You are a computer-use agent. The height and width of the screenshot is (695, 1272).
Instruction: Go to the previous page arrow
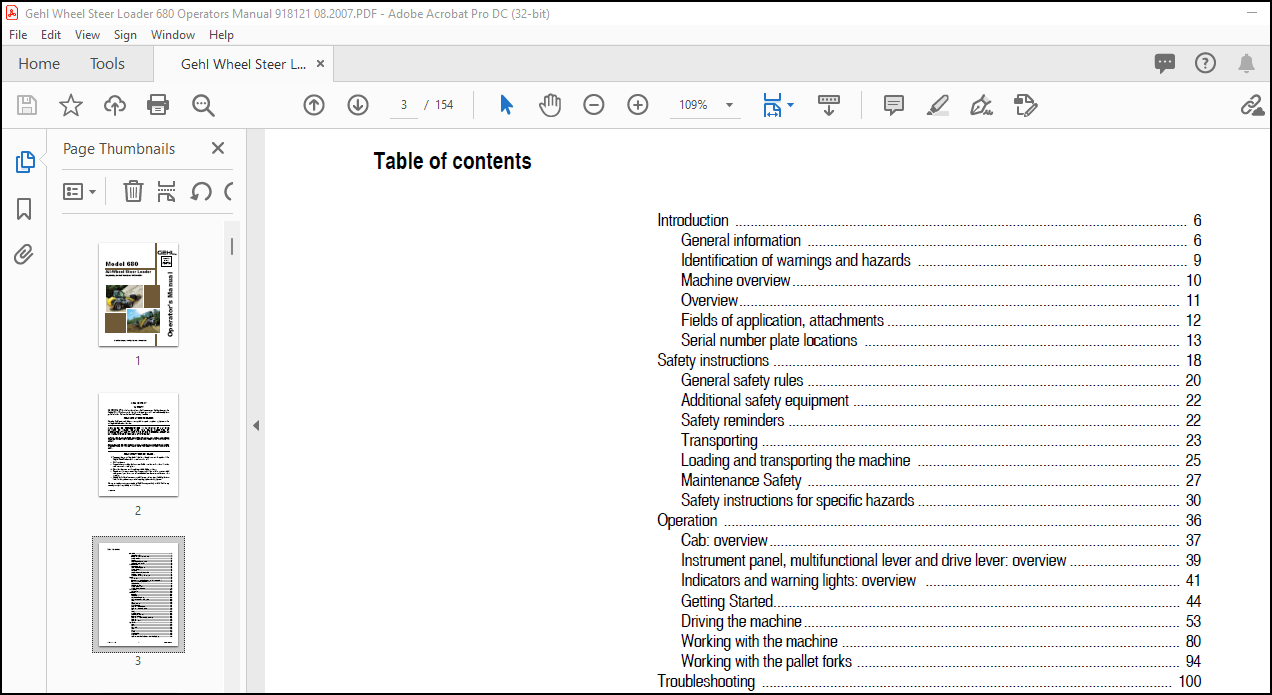tap(314, 105)
